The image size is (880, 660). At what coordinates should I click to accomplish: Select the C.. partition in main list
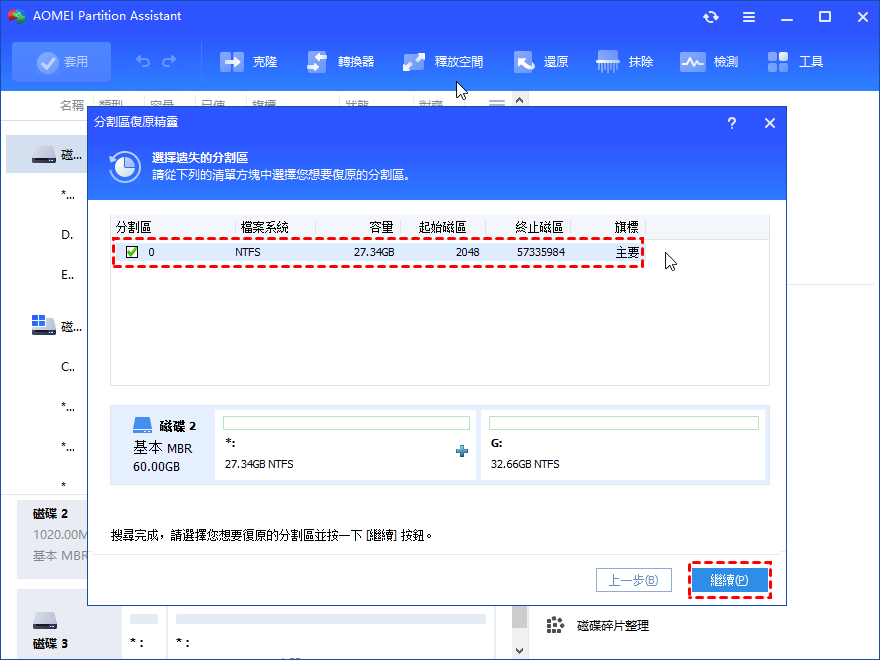pos(67,367)
